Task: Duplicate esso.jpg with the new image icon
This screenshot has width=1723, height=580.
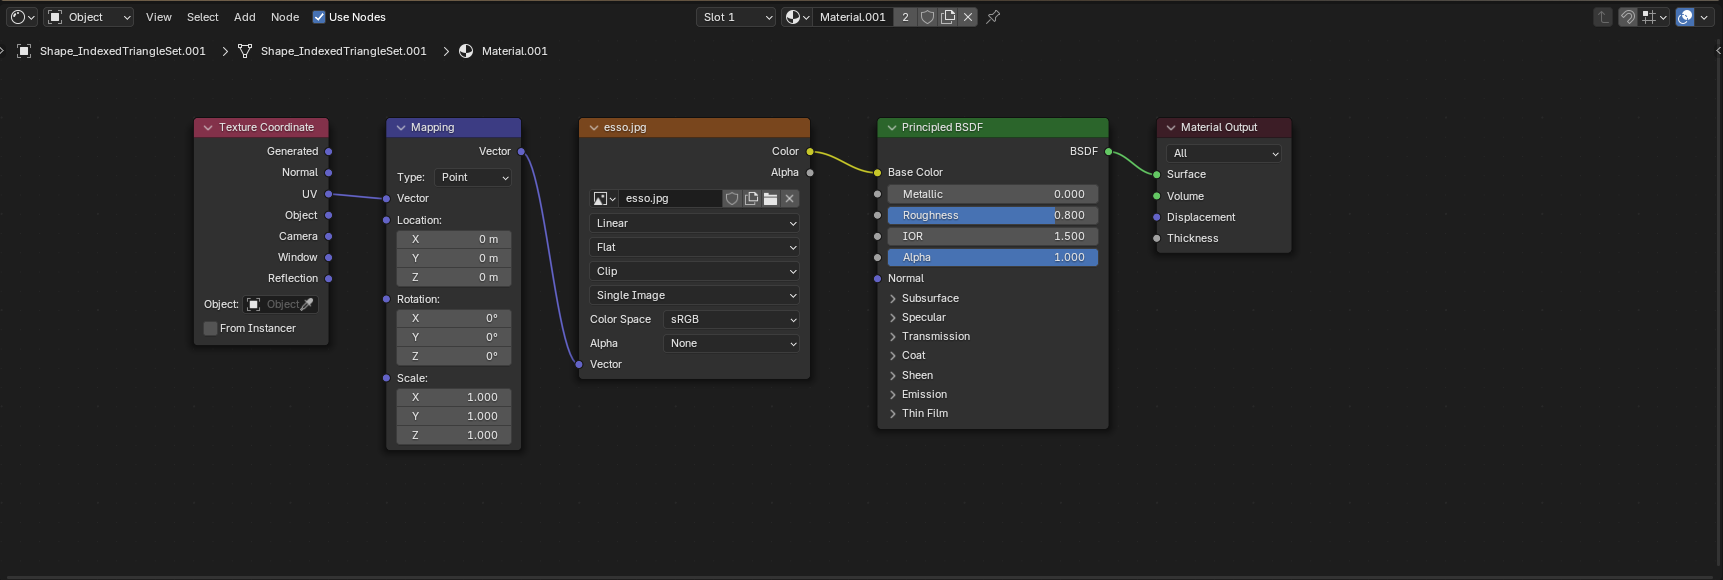Action: click(751, 199)
